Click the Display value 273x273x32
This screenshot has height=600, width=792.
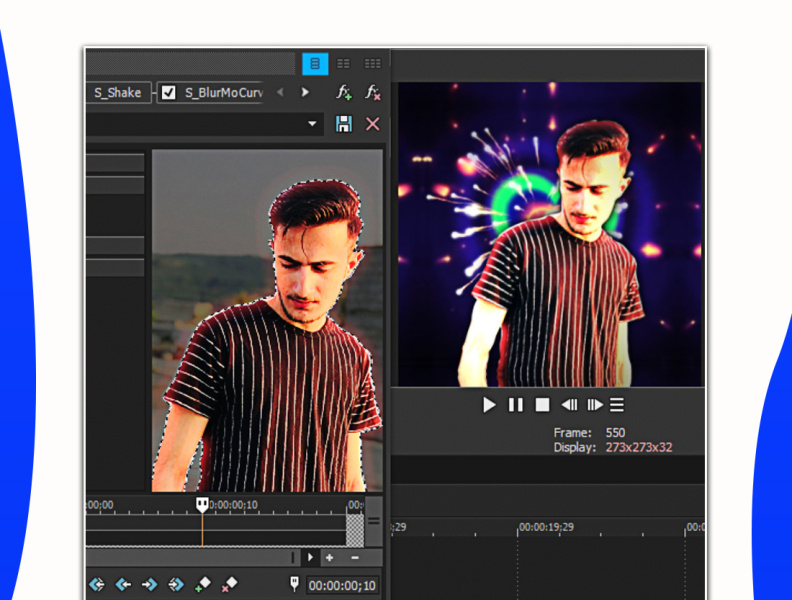(639, 447)
